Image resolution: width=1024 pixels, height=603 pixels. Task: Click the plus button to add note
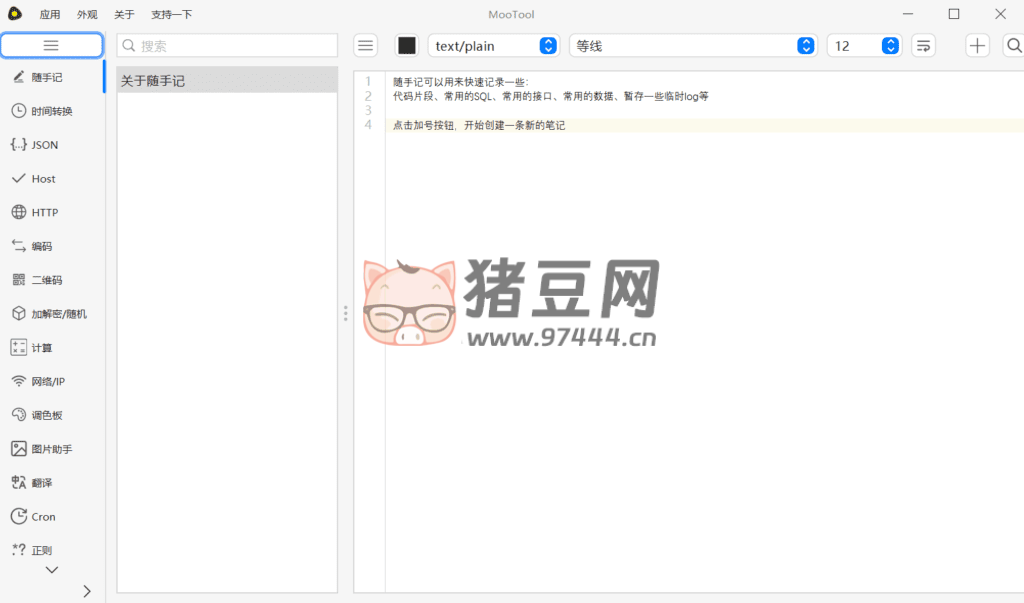pyautogui.click(x=977, y=46)
